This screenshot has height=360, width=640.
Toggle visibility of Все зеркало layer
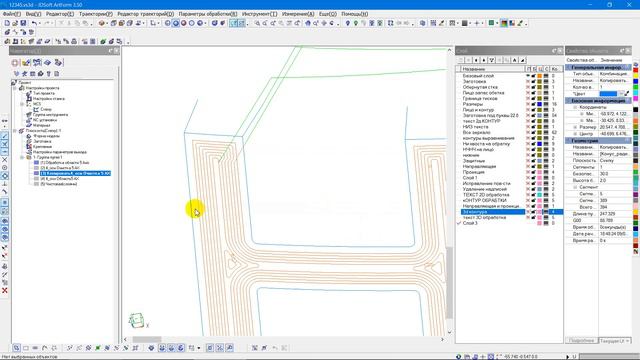click(x=528, y=133)
